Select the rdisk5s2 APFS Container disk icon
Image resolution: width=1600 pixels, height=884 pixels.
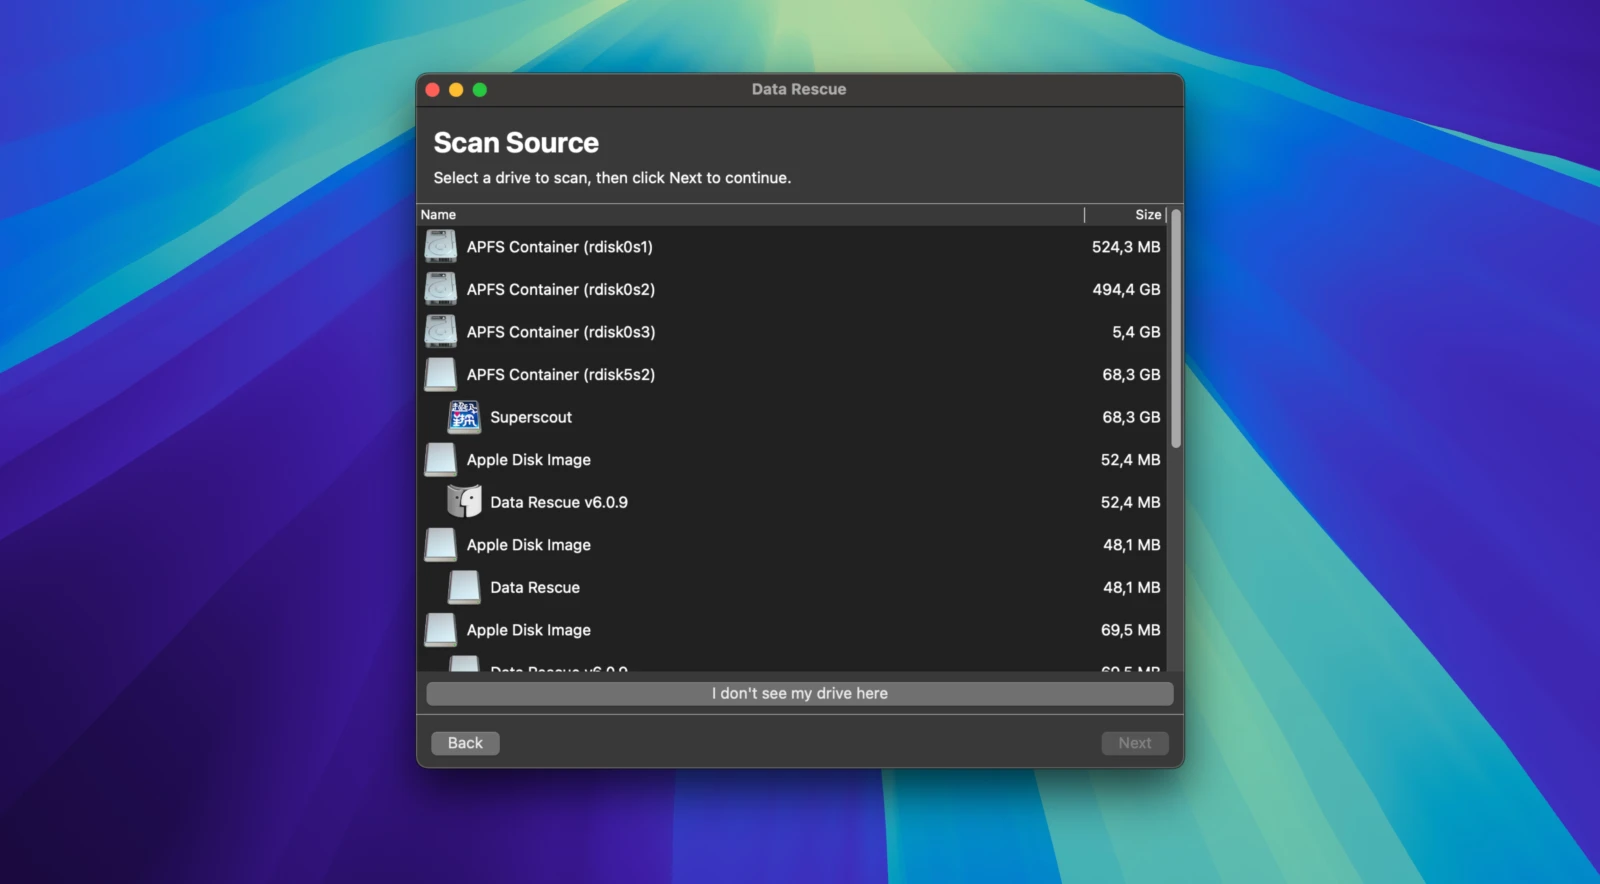click(440, 375)
